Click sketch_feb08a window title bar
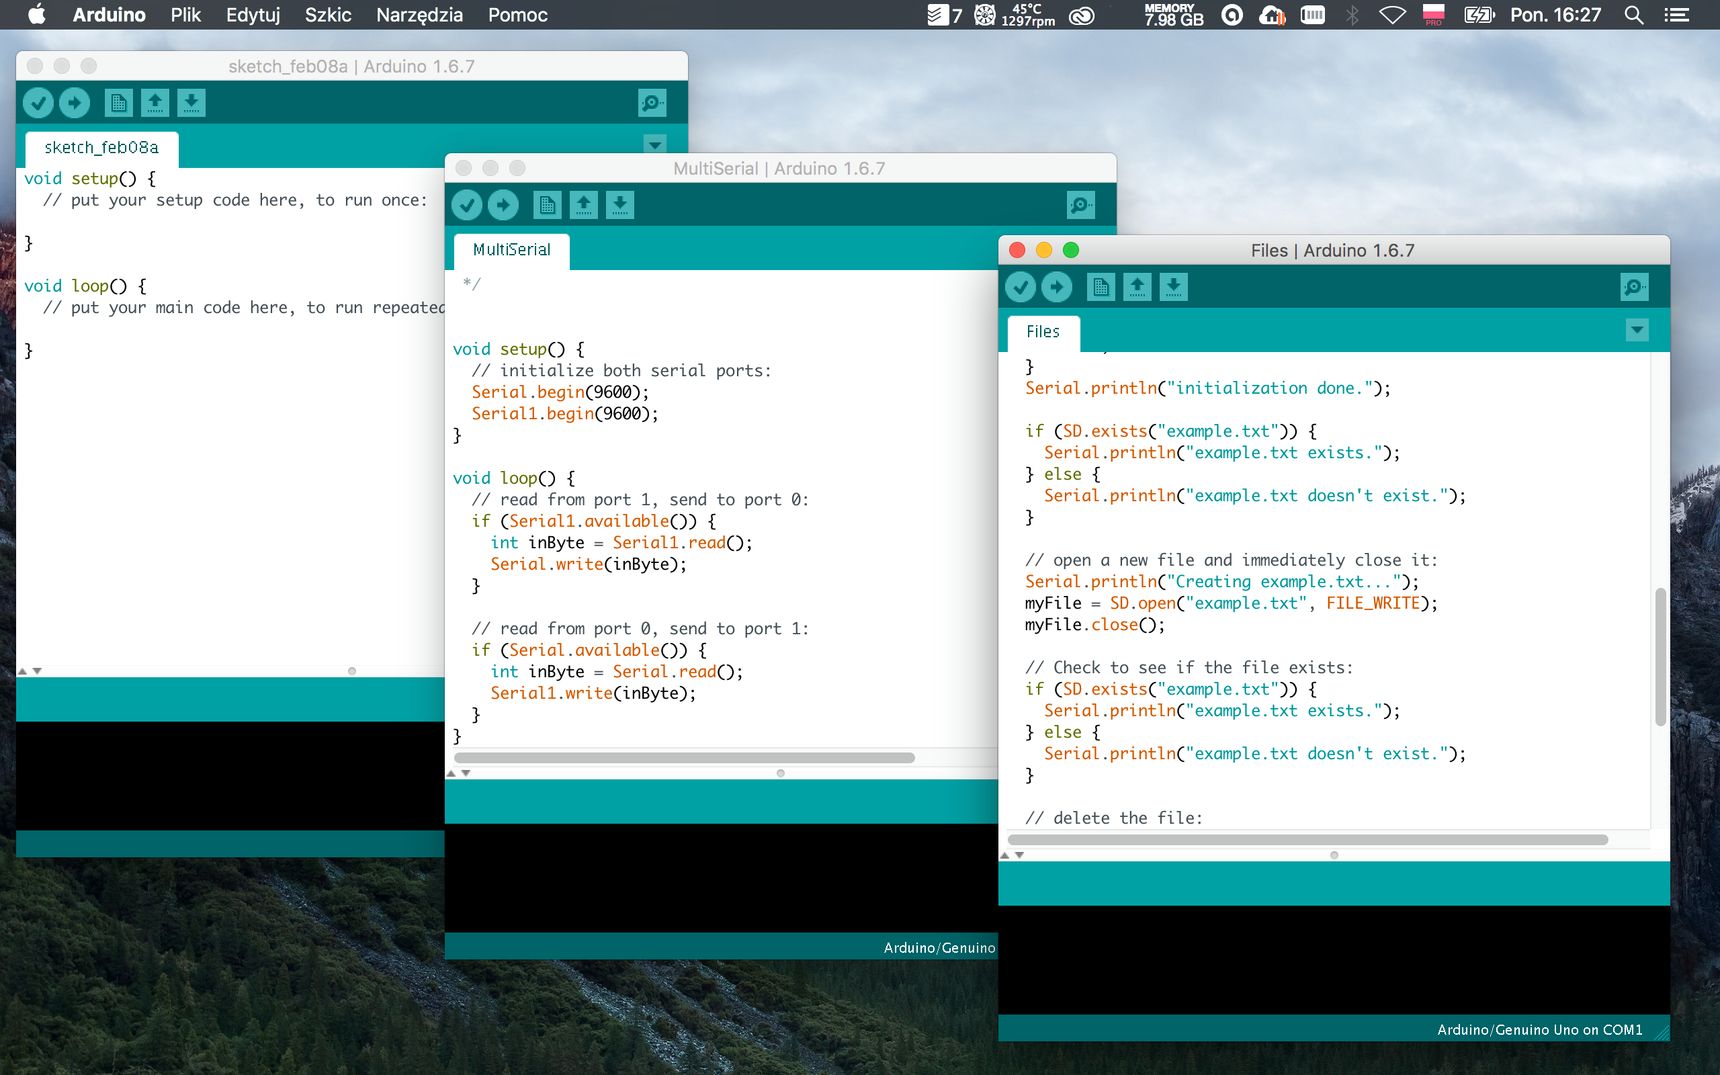The height and width of the screenshot is (1075, 1720). click(x=352, y=66)
